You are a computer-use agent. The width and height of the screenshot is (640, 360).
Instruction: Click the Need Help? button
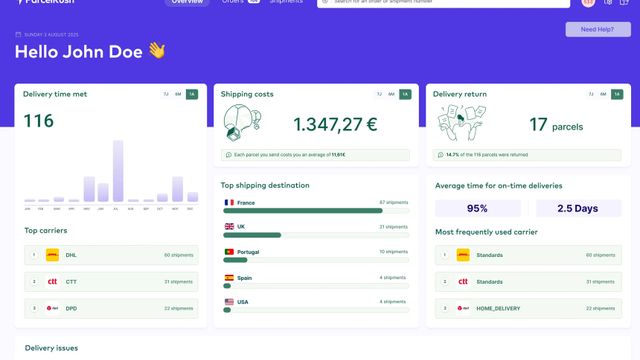pos(598,29)
